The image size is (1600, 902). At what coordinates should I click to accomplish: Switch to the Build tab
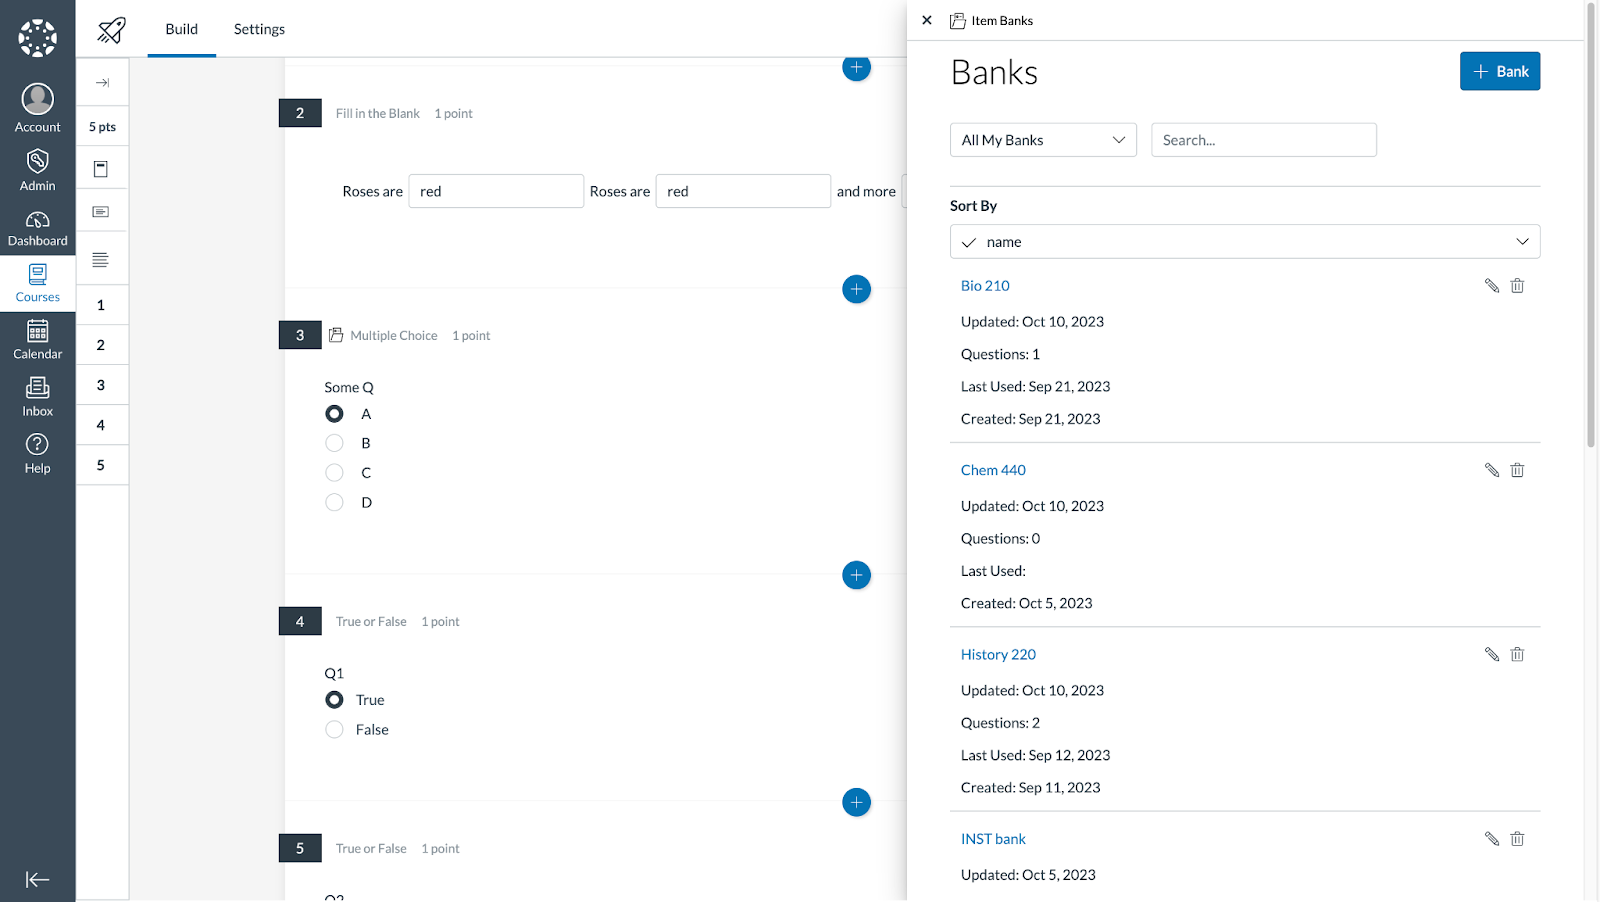click(x=182, y=29)
